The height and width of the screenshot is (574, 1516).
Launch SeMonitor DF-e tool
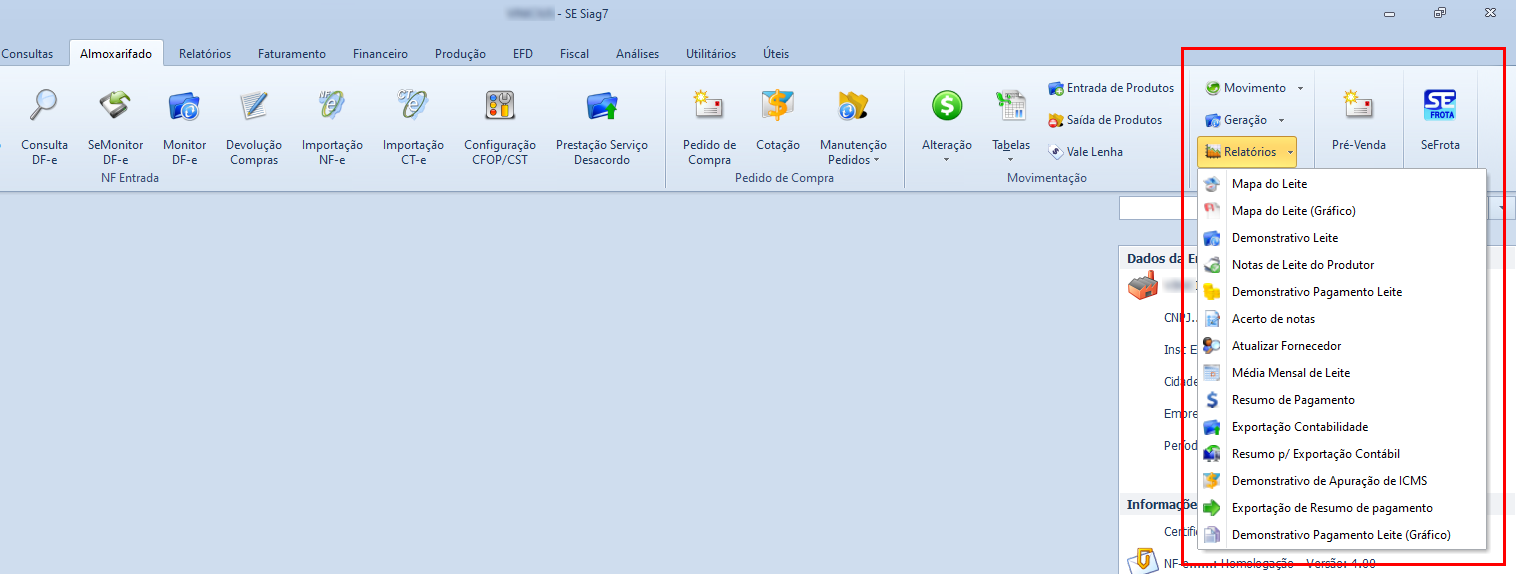pyautogui.click(x=115, y=105)
